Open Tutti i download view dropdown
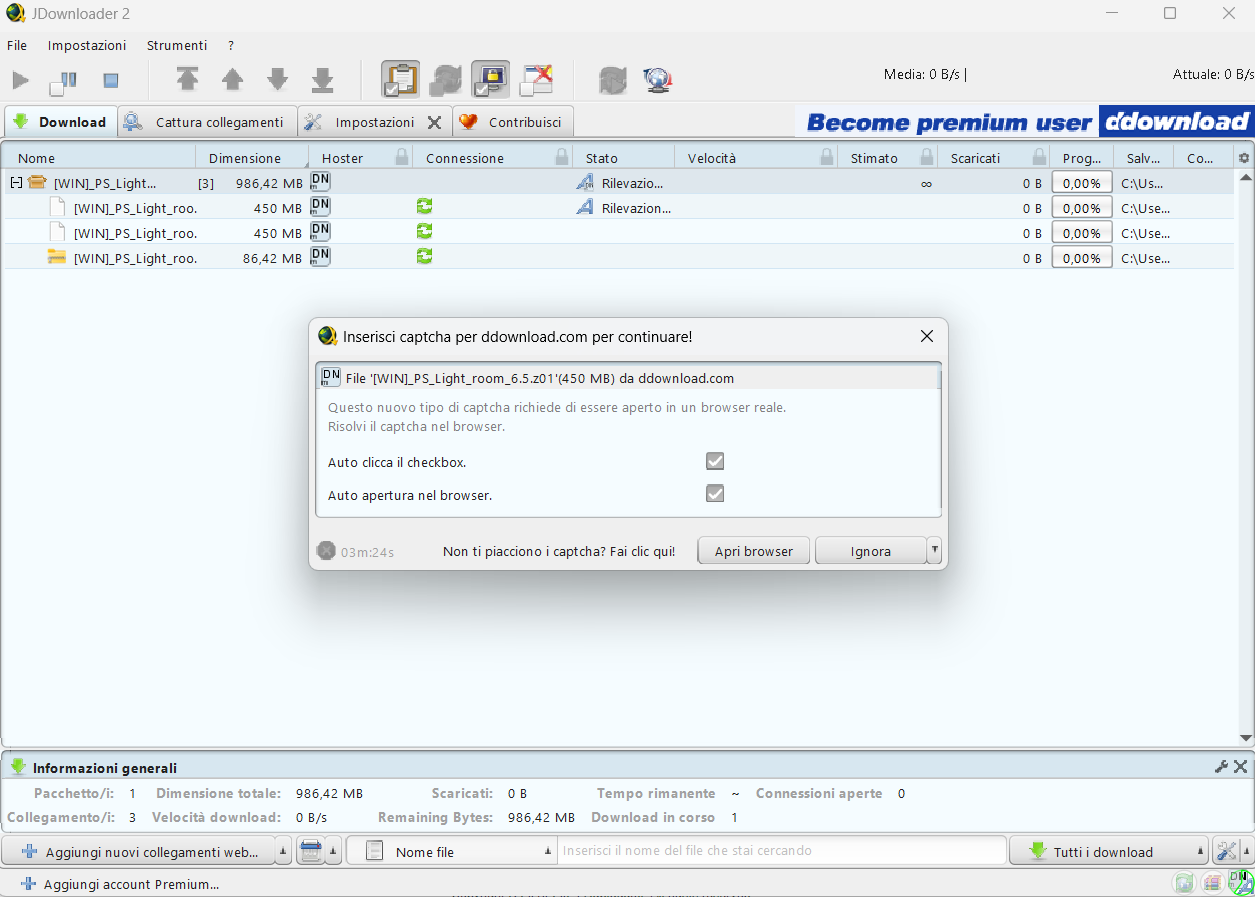This screenshot has width=1255, height=897. click(1109, 852)
